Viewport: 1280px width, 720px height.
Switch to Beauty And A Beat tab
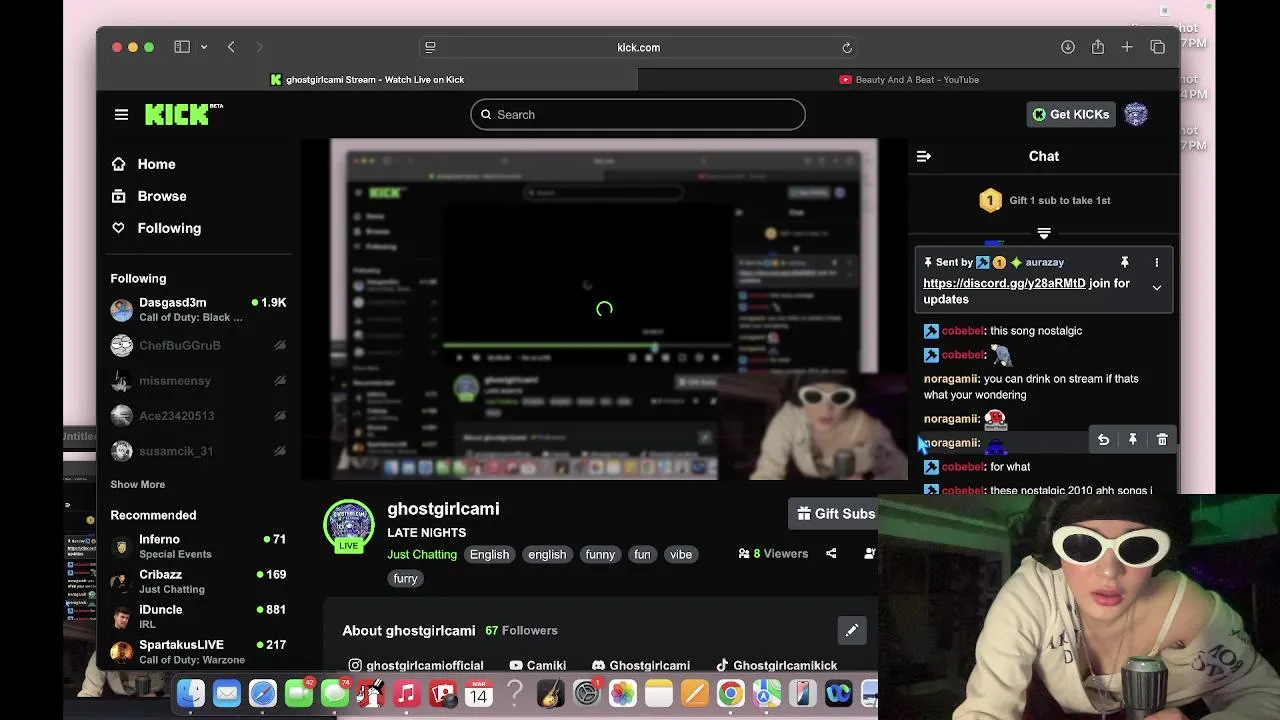pyautogui.click(x=909, y=79)
